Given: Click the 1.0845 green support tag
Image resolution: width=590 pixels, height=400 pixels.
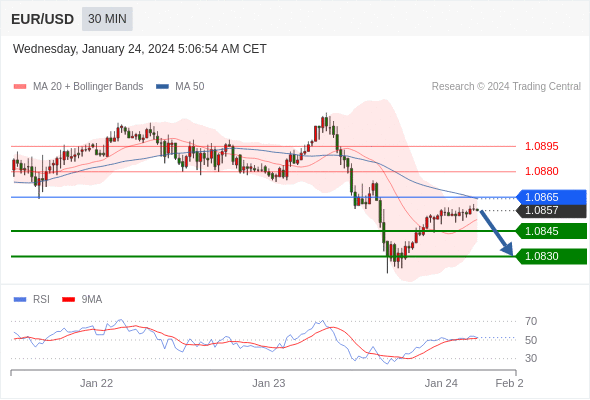Looking at the screenshot, I should tap(551, 231).
